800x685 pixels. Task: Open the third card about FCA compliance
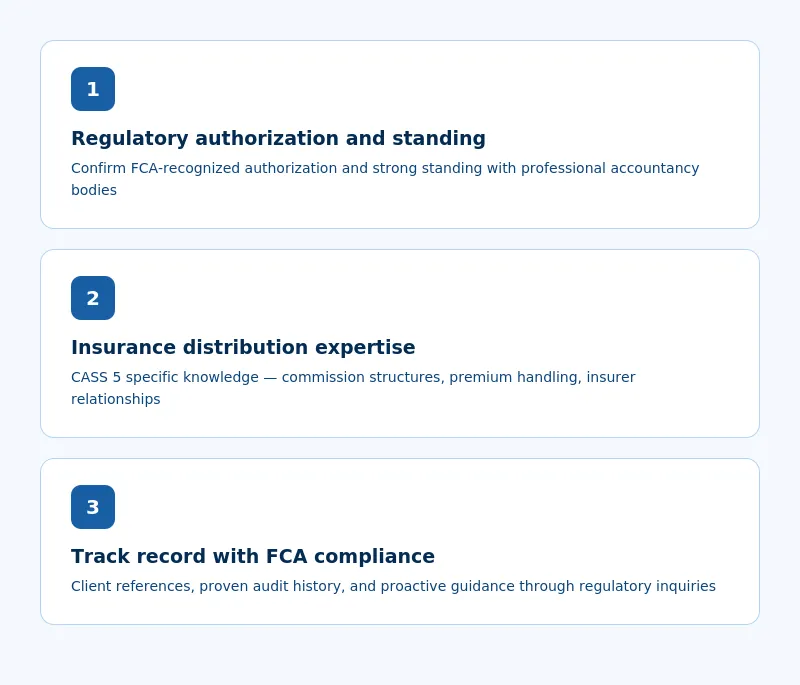(x=400, y=541)
